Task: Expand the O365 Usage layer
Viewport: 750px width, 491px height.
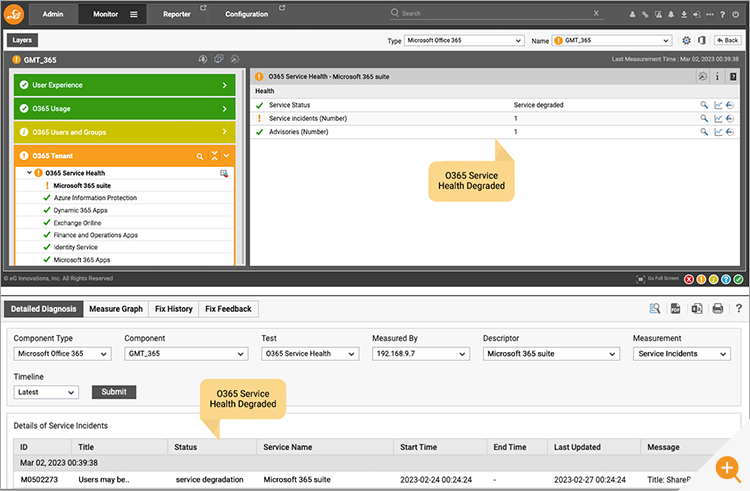Action: click(124, 109)
